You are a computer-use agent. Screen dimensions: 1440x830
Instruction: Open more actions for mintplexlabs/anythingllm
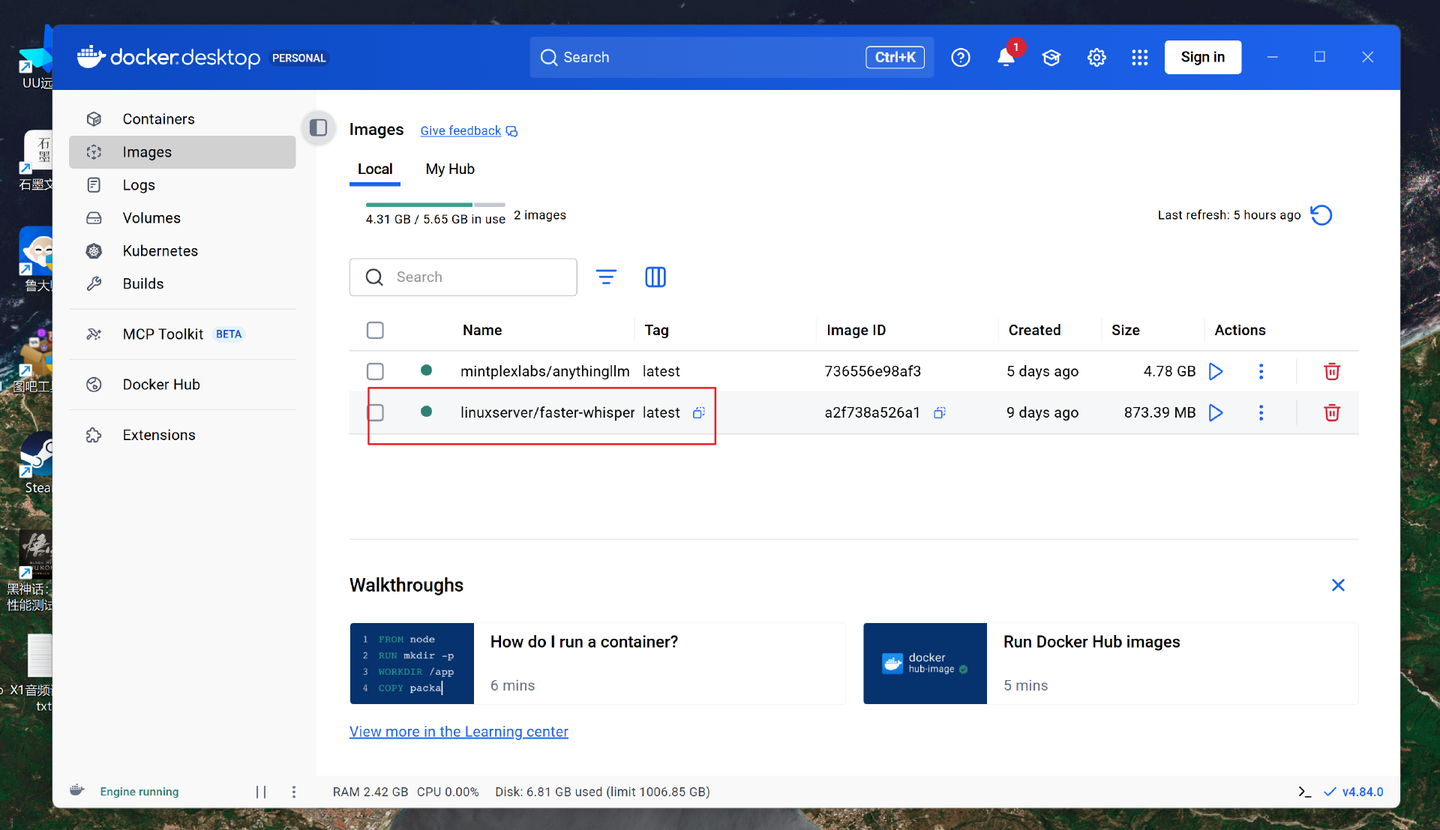[x=1261, y=372]
